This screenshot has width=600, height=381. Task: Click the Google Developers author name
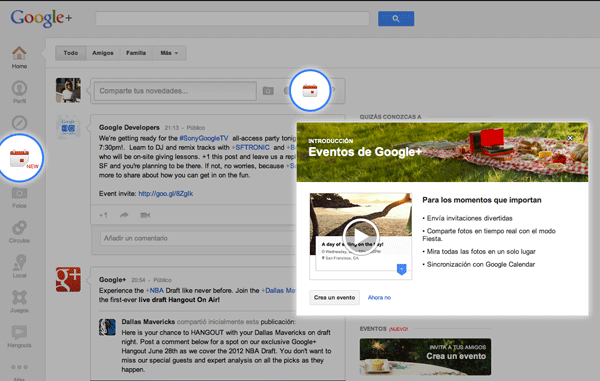[129, 127]
